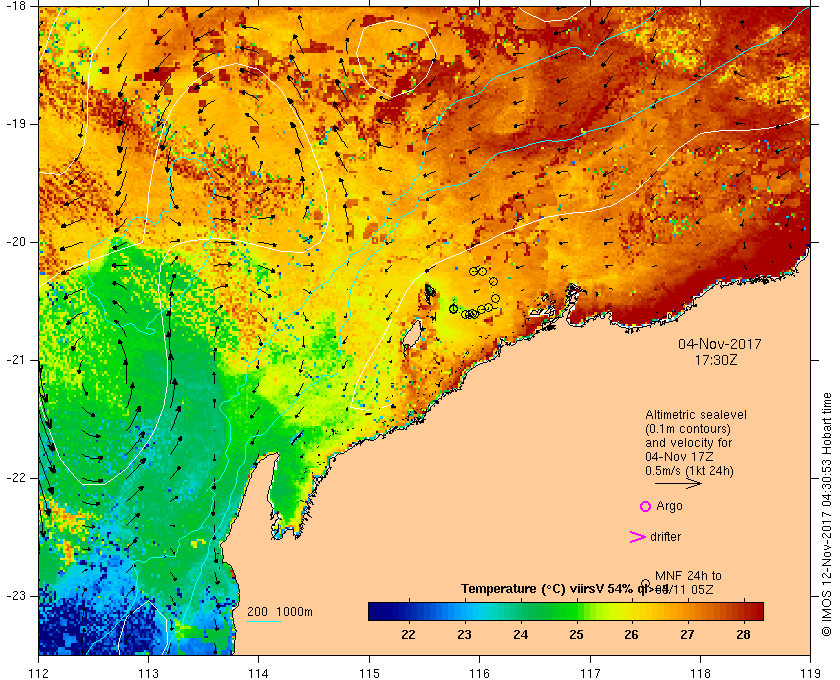The height and width of the screenshot is (680, 840).
Task: Click the latitude axis label -21
Action: pyautogui.click(x=14, y=360)
